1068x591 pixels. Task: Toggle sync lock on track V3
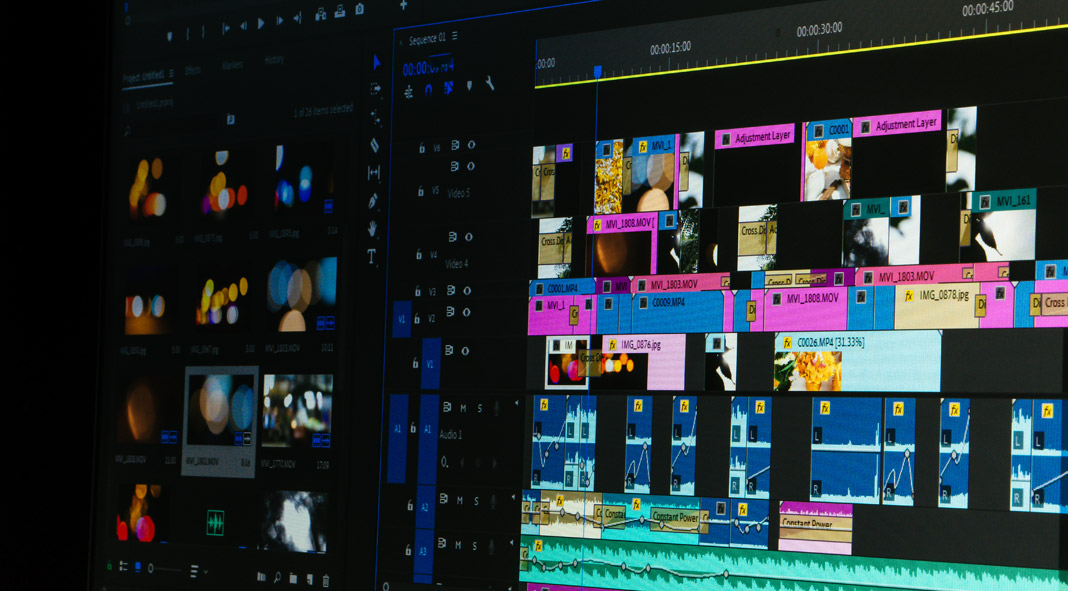point(450,290)
